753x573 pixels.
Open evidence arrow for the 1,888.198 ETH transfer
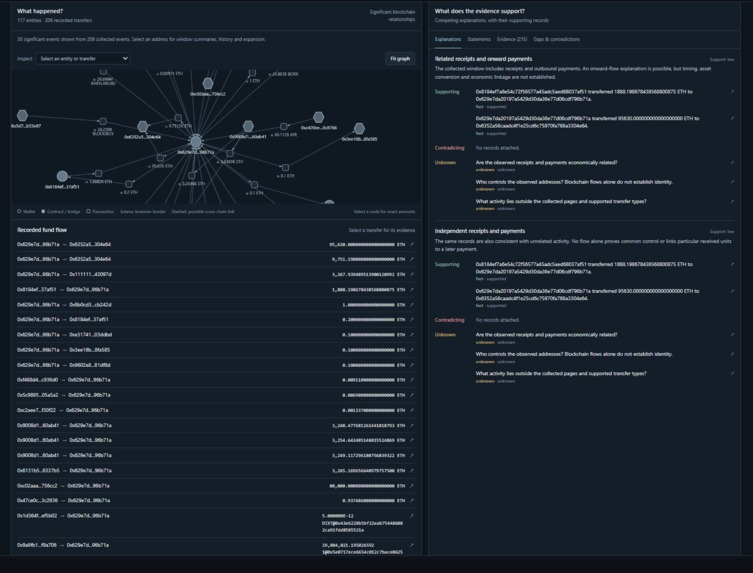412,290
